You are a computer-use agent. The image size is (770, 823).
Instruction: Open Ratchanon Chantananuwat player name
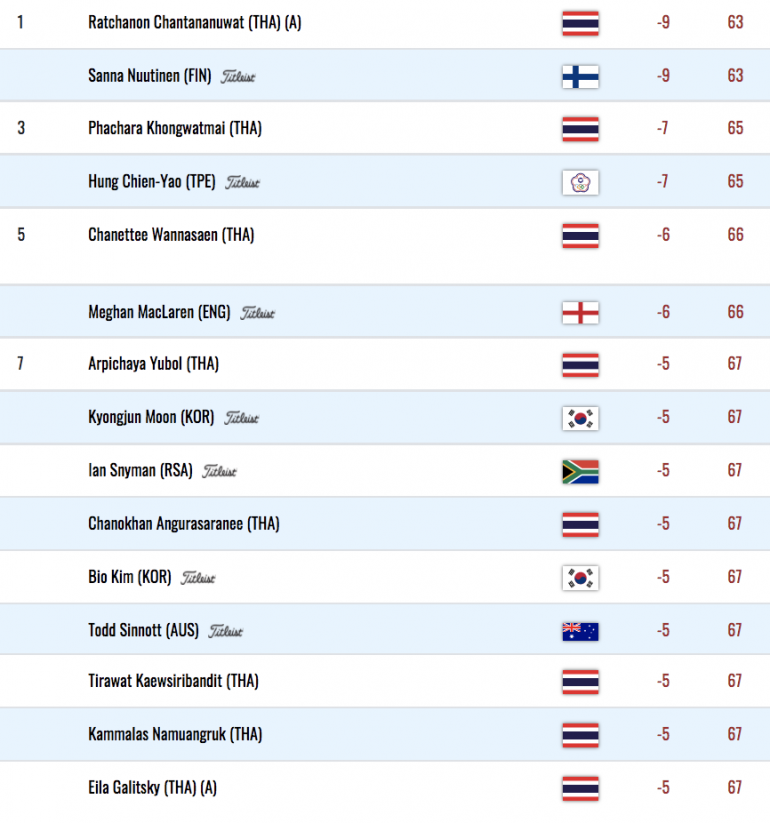click(195, 23)
